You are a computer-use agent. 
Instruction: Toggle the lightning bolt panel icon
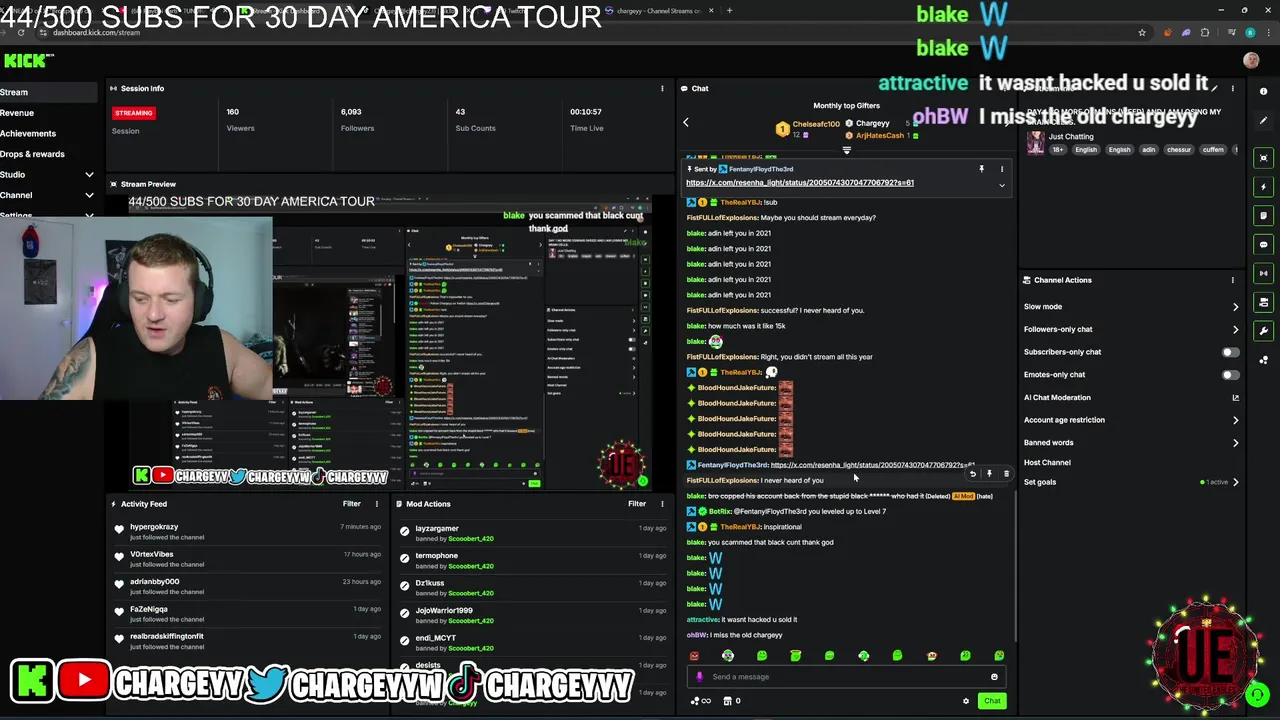pos(1264,187)
